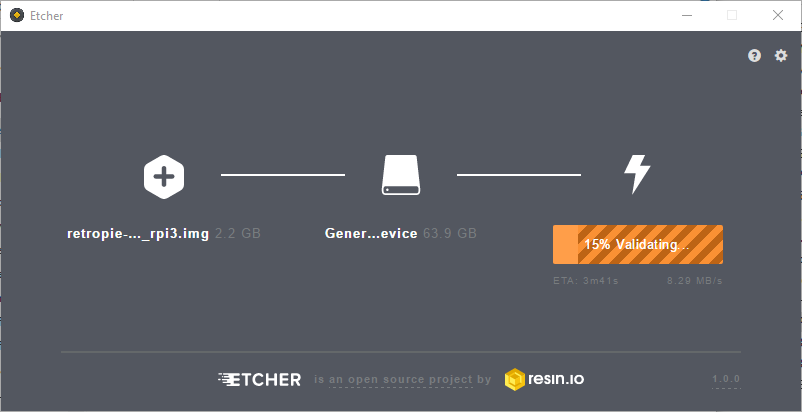Click the 15% Validating progress bar

(x=638, y=244)
